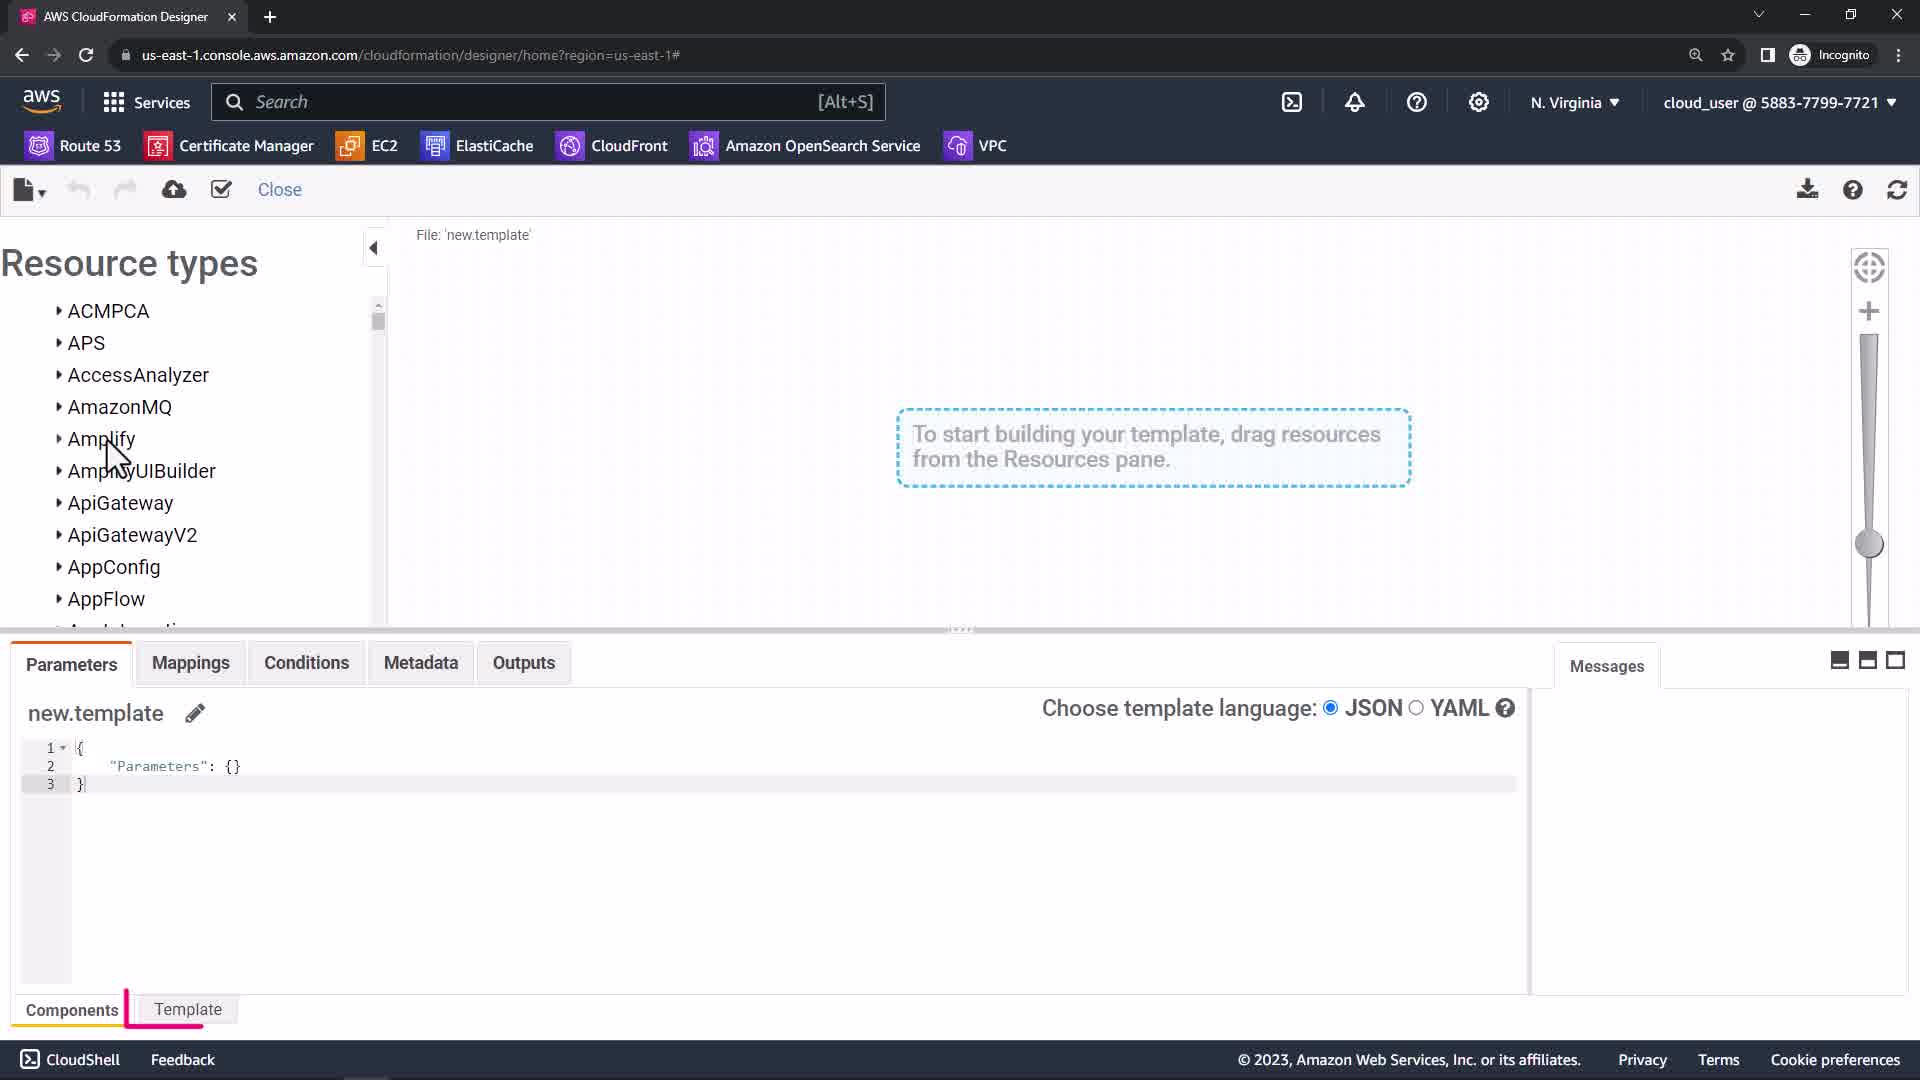Click the refresh diagram icon
Viewport: 1920px width, 1080px height.
point(1897,190)
